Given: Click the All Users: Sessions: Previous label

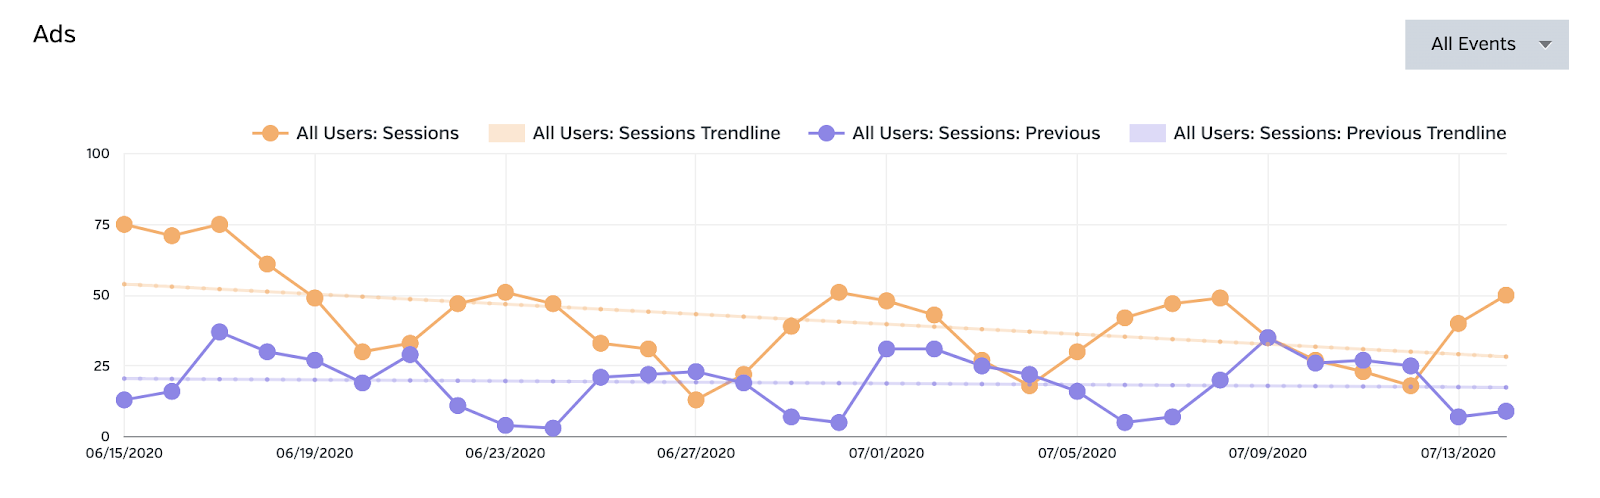Looking at the screenshot, I should (x=976, y=133).
